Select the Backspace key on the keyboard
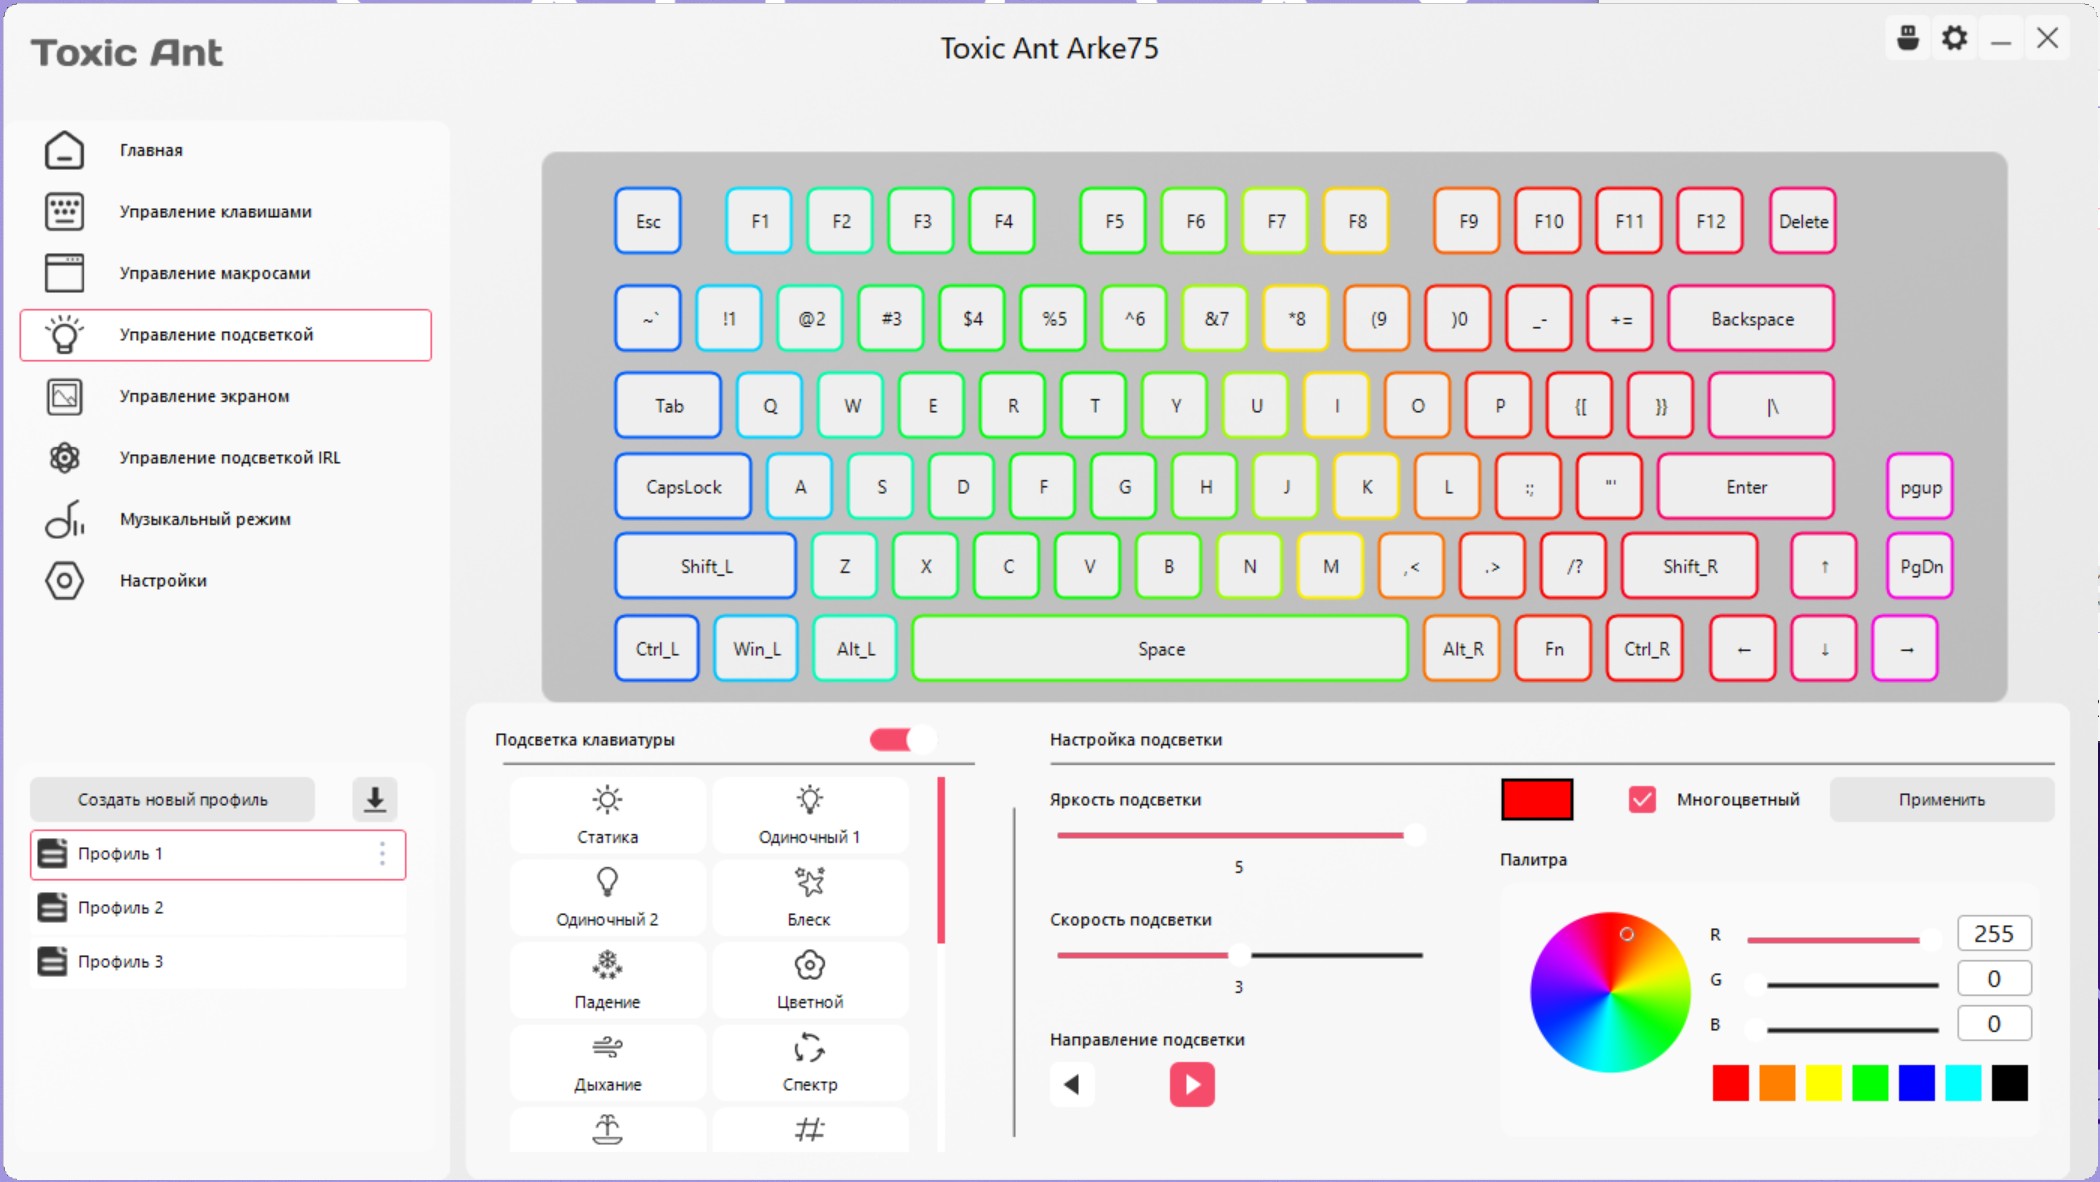 coord(1752,319)
